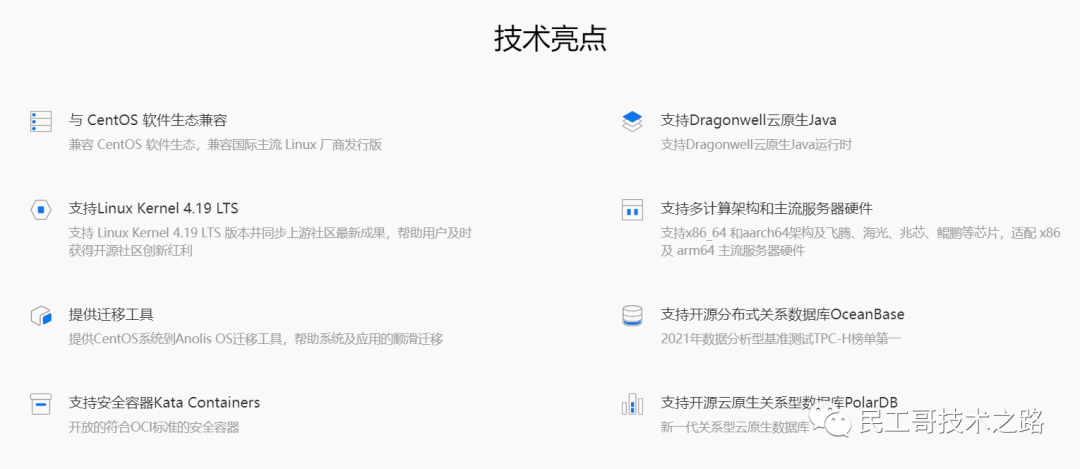The image size is (1080, 469).
Task: Click the text 新一代关系型云原生数据库
Action: [x=735, y=427]
